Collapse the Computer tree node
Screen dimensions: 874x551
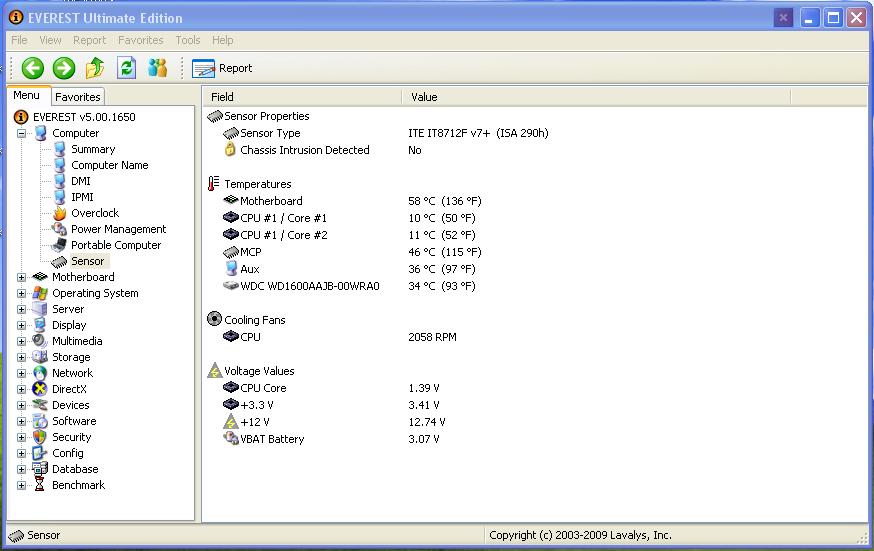(x=21, y=134)
